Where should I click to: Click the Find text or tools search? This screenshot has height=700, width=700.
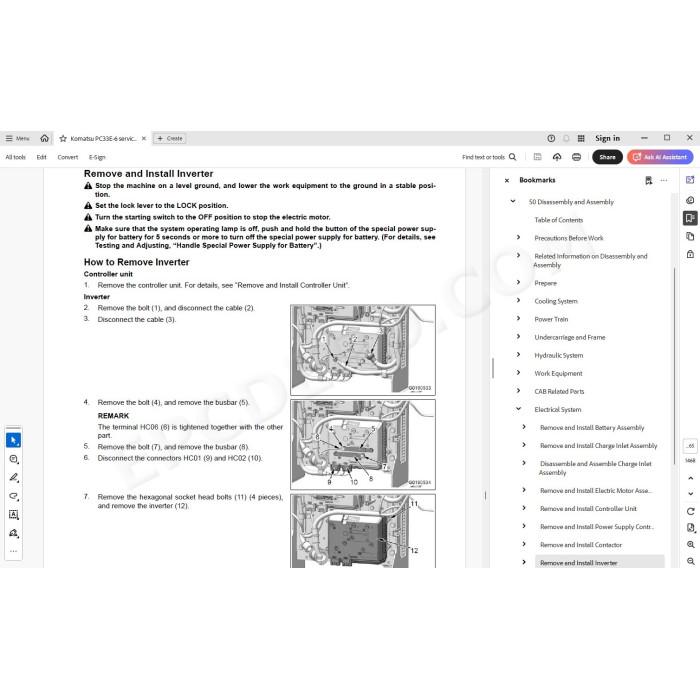[x=489, y=157]
